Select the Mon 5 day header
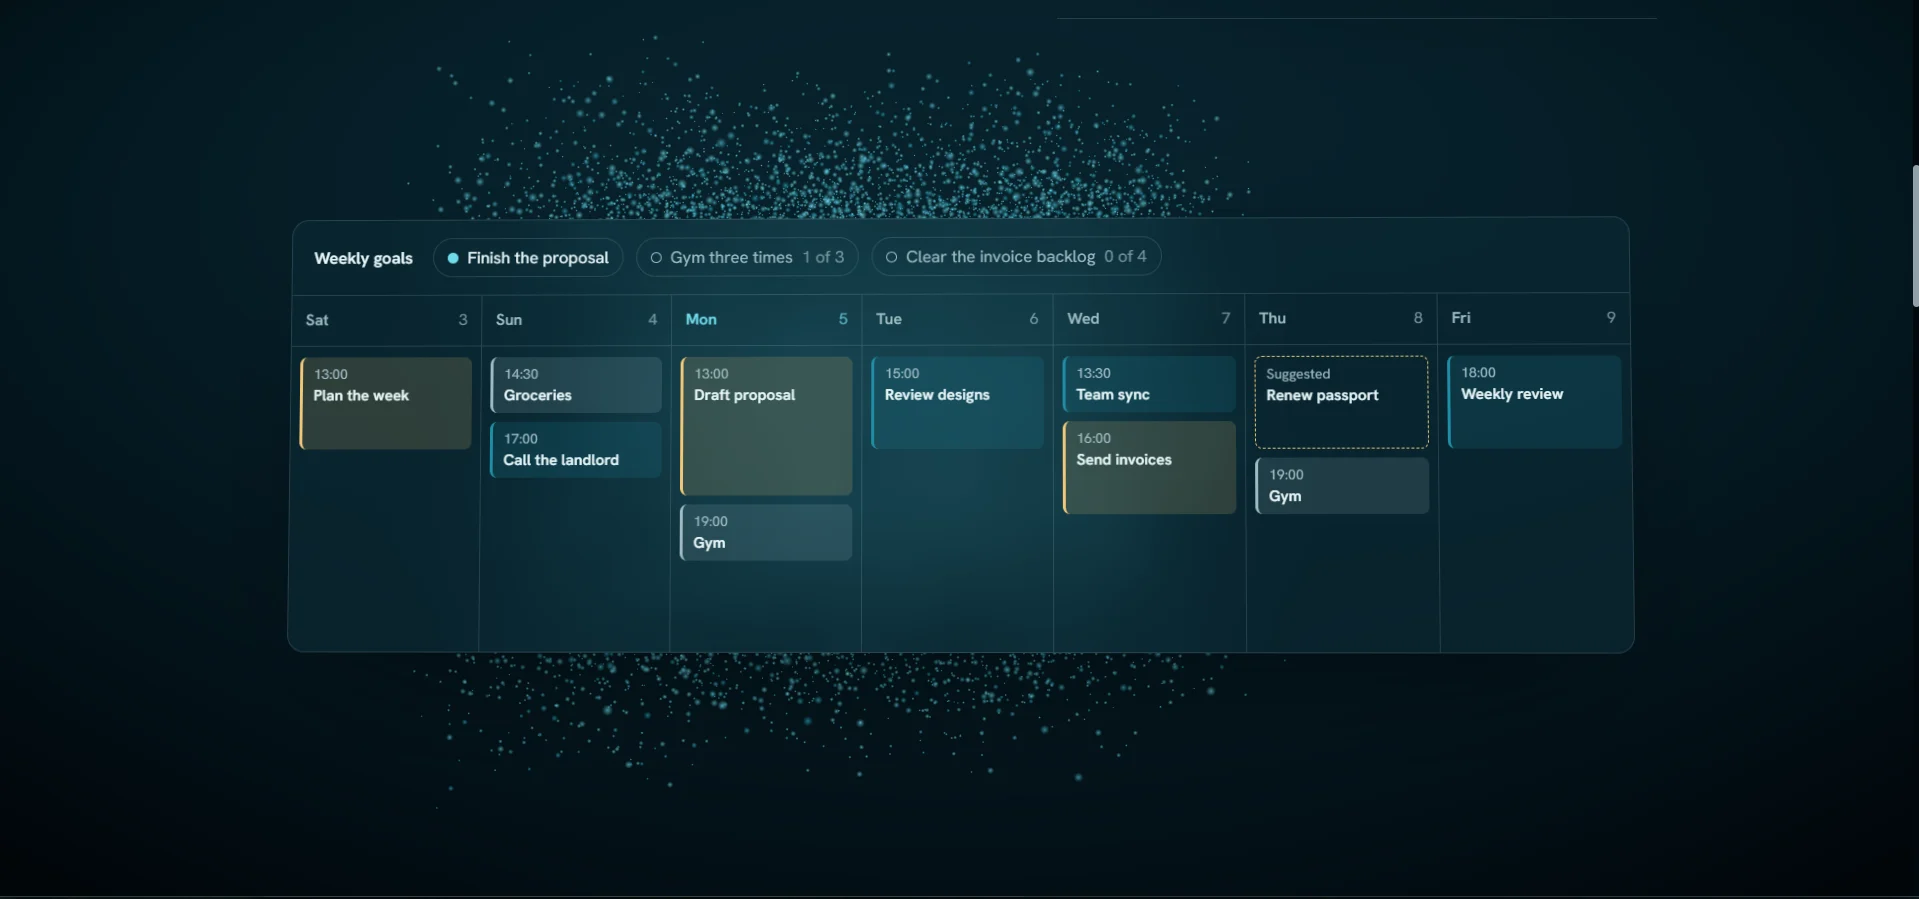Viewport: 1919px width, 899px height. pos(766,319)
